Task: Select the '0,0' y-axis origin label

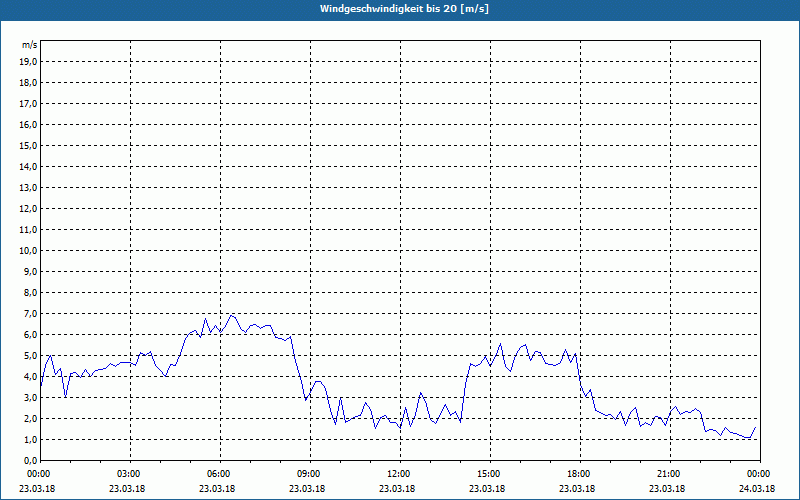Action: tap(30, 461)
